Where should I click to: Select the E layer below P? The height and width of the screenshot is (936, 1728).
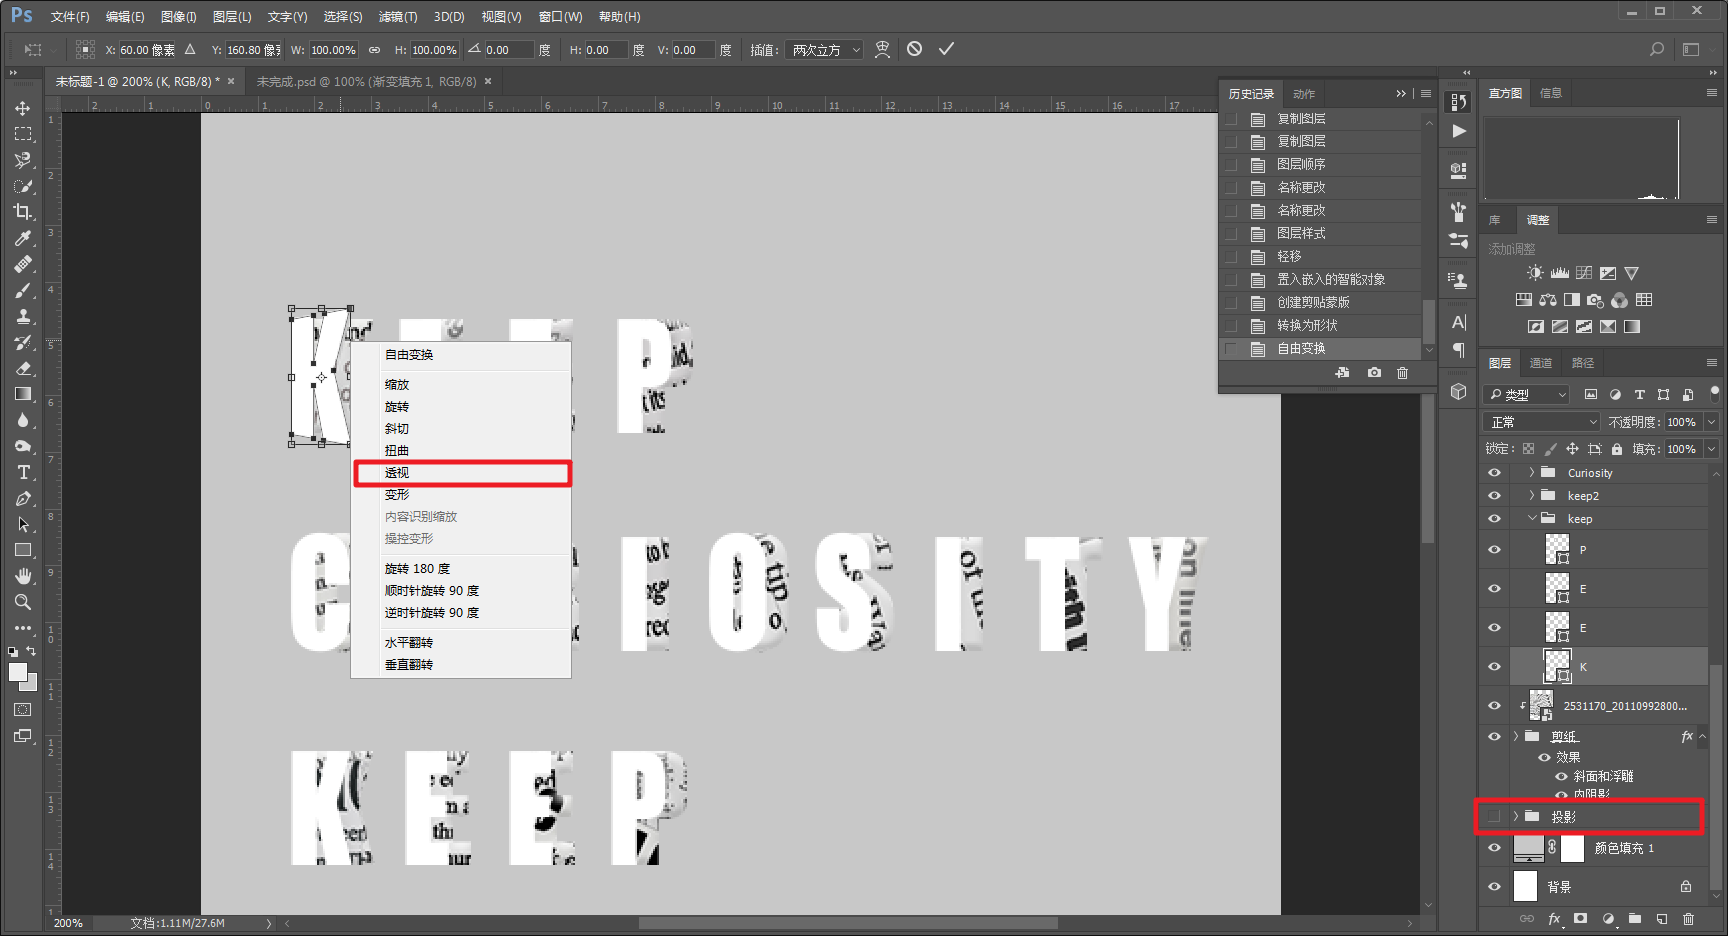coord(1610,589)
